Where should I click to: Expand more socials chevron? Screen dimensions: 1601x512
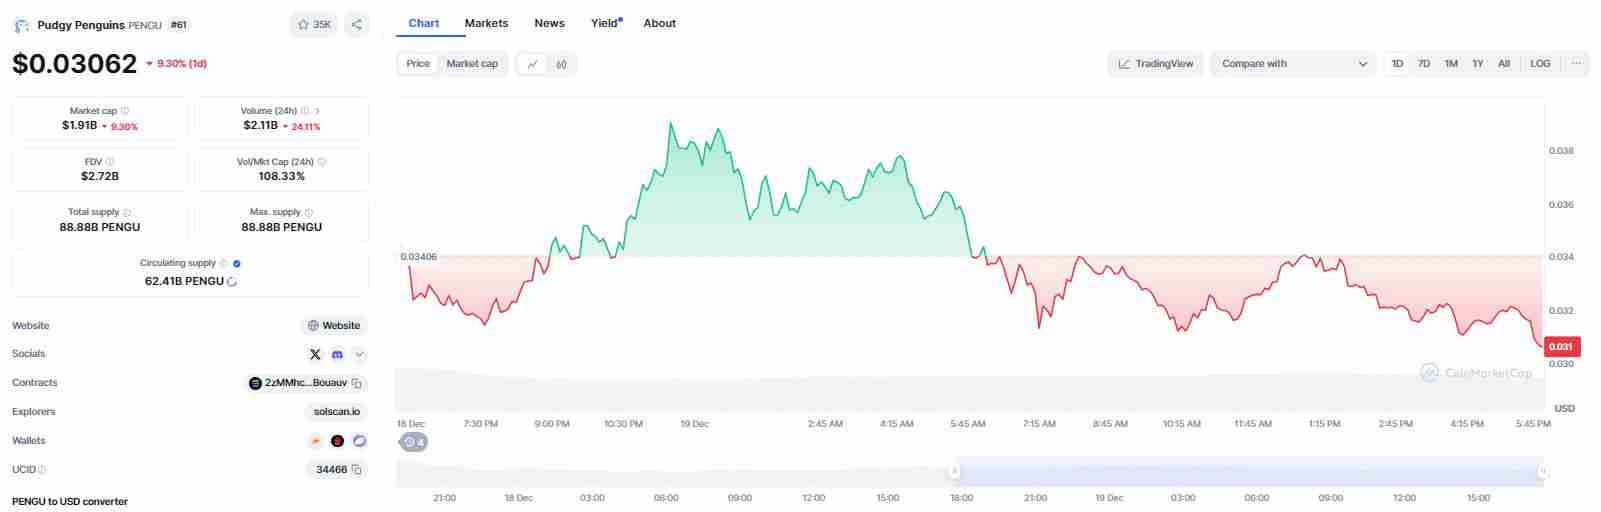pos(360,354)
